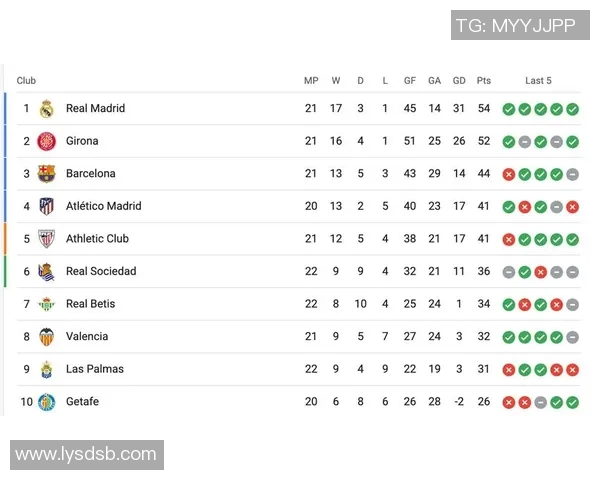The height and width of the screenshot is (480, 600).
Task: Click the Real Madrid club crest
Action: 46,108
